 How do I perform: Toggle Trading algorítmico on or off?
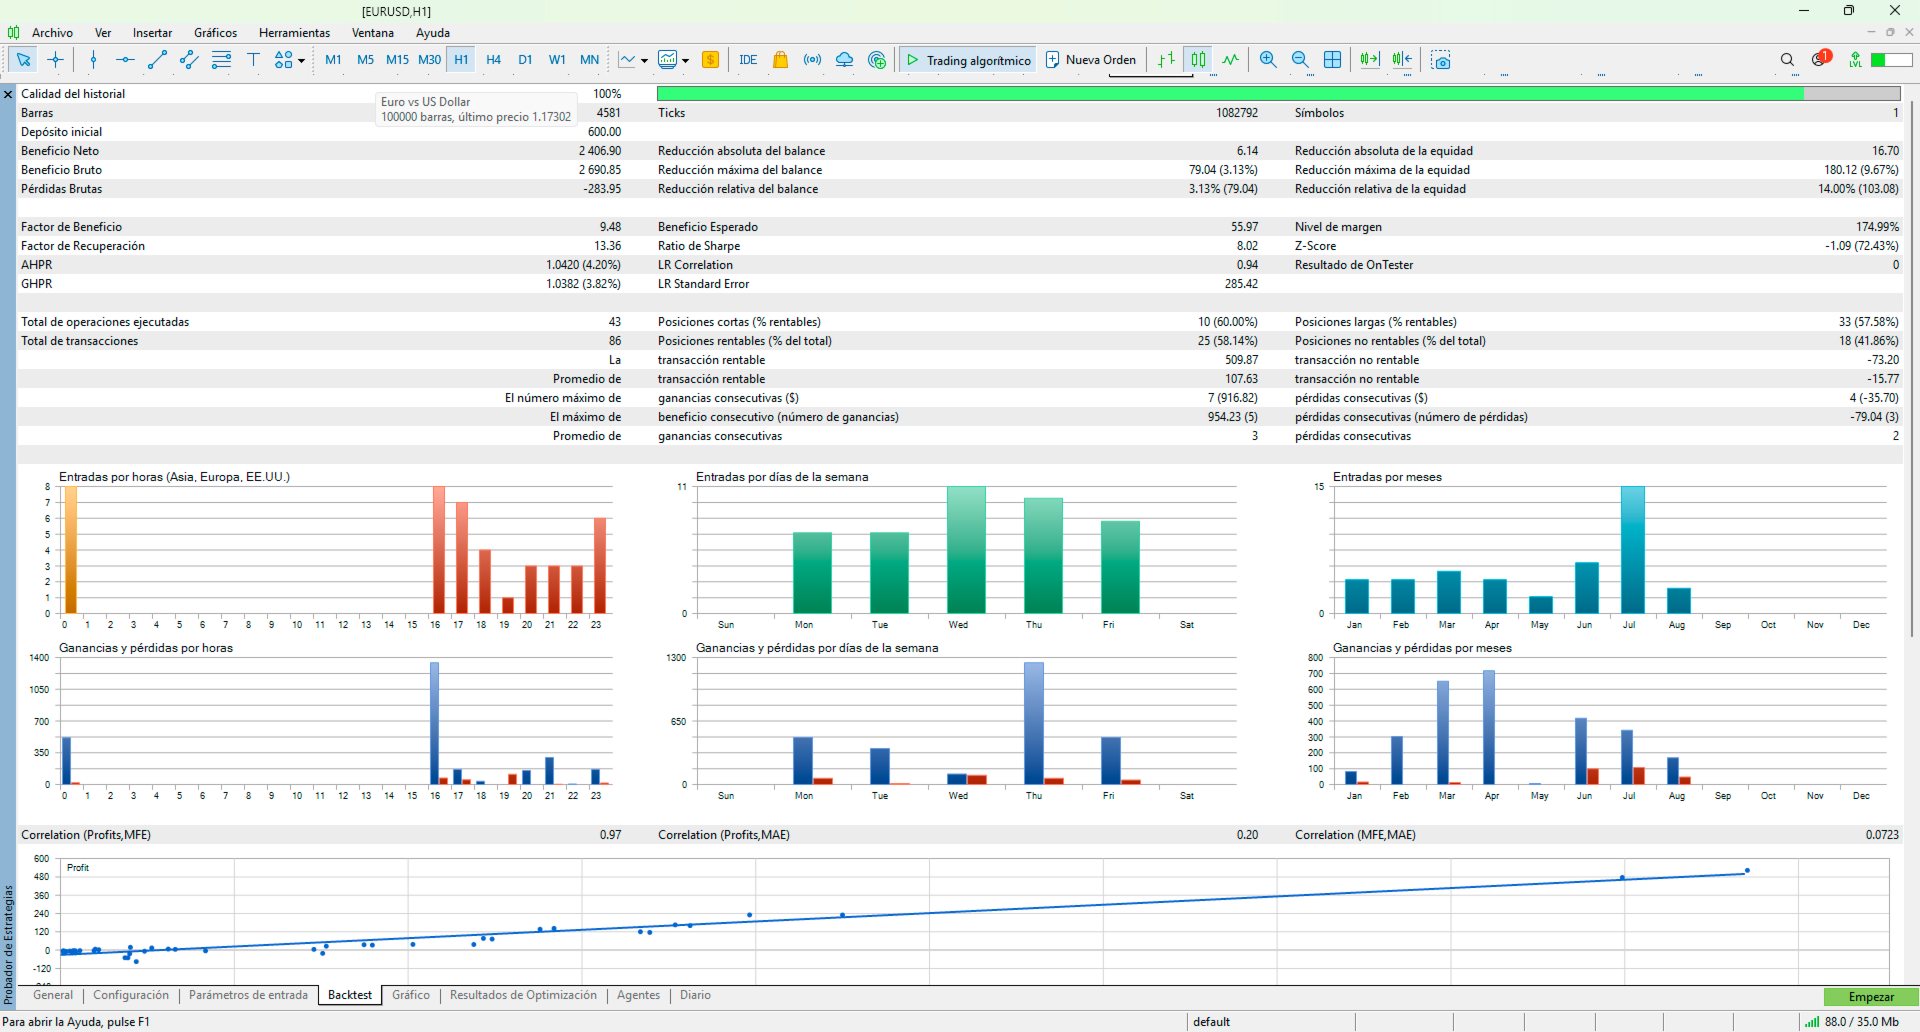[x=968, y=60]
